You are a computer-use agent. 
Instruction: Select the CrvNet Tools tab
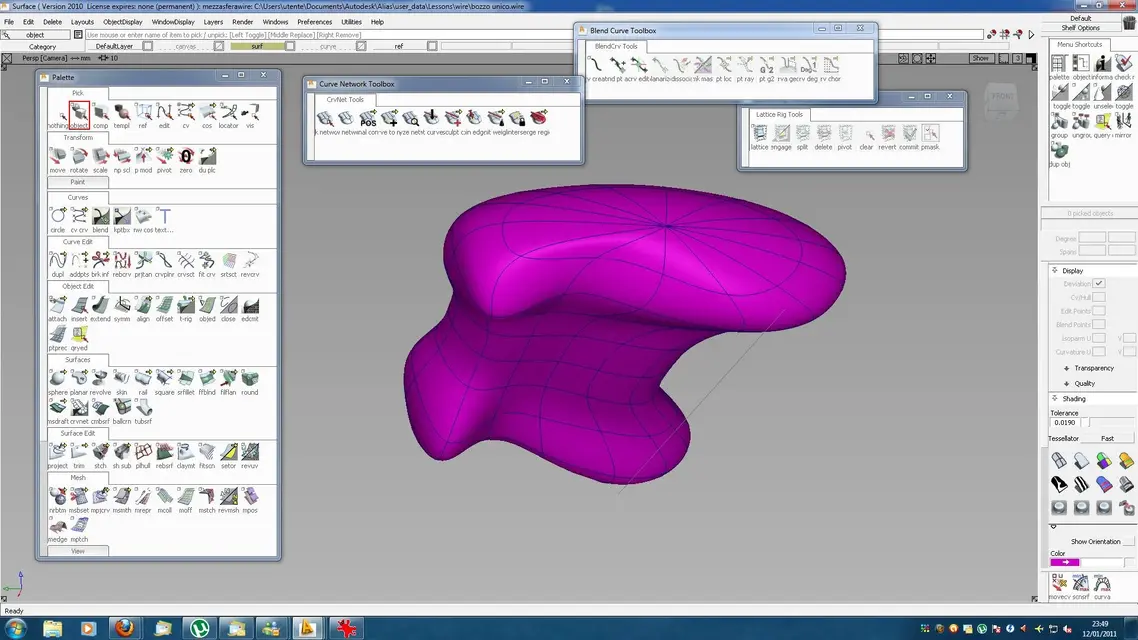[345, 99]
